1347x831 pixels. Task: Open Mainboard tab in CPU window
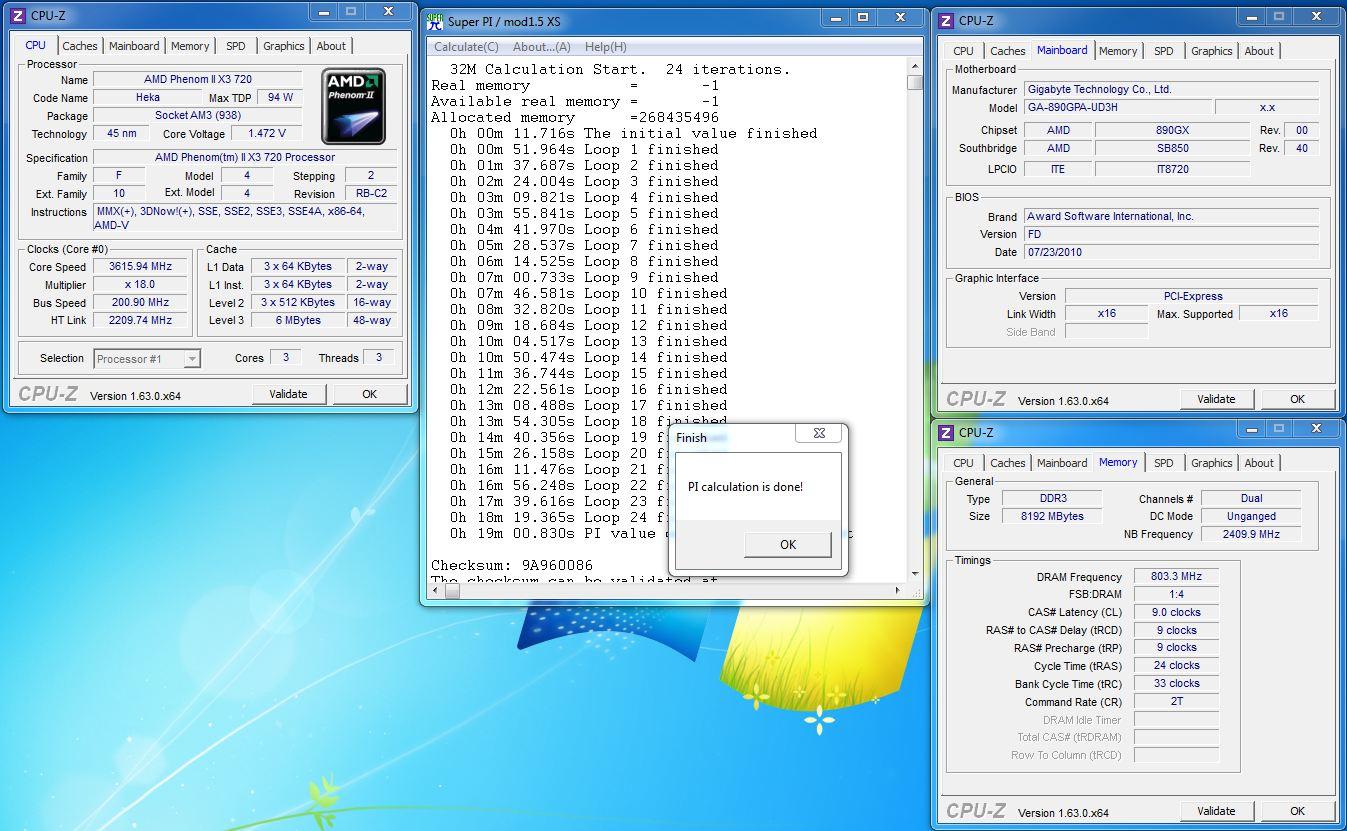point(134,46)
